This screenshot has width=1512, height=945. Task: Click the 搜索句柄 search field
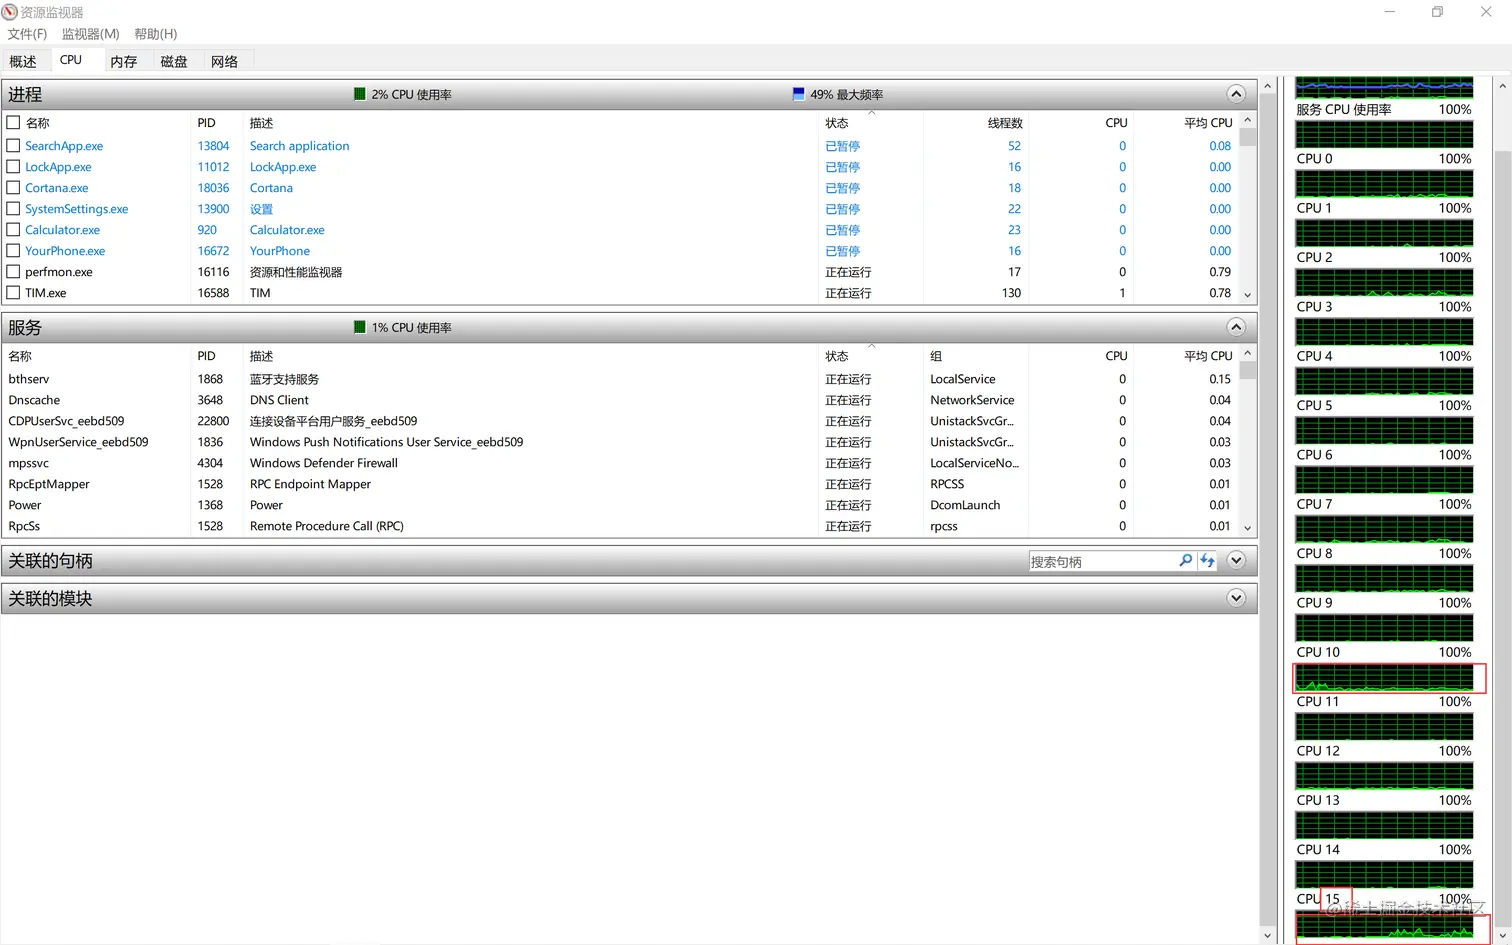pos(1102,561)
